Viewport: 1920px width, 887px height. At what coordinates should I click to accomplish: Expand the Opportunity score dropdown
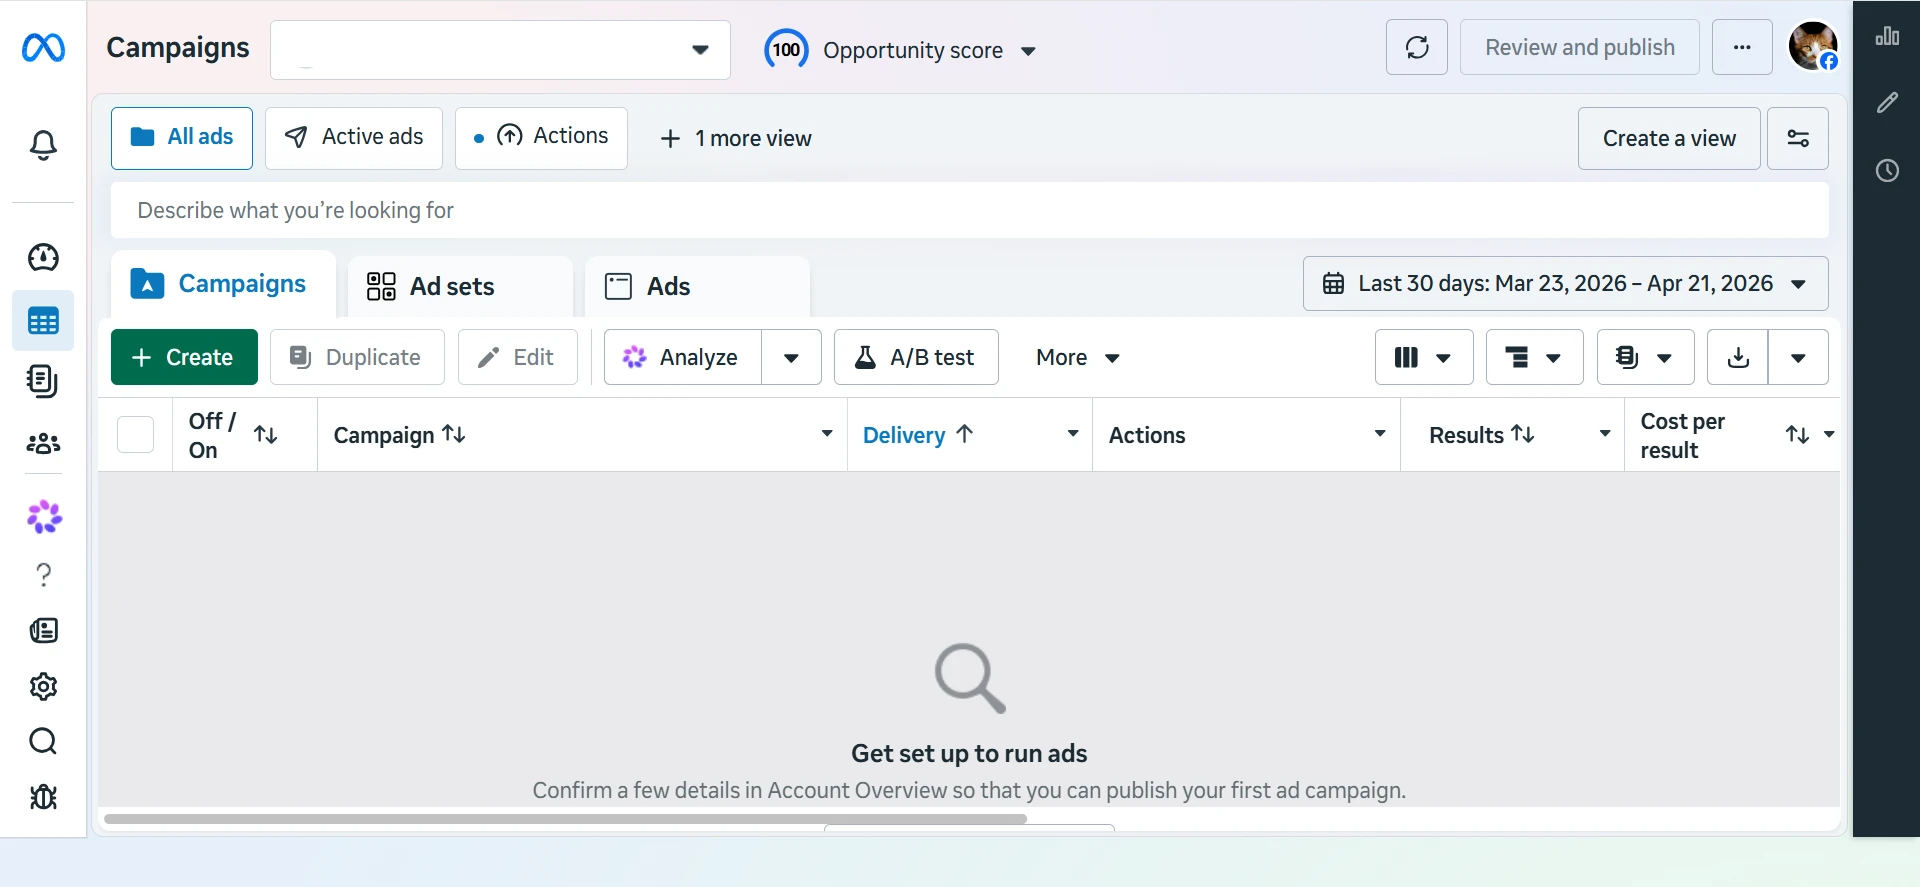[1028, 51]
